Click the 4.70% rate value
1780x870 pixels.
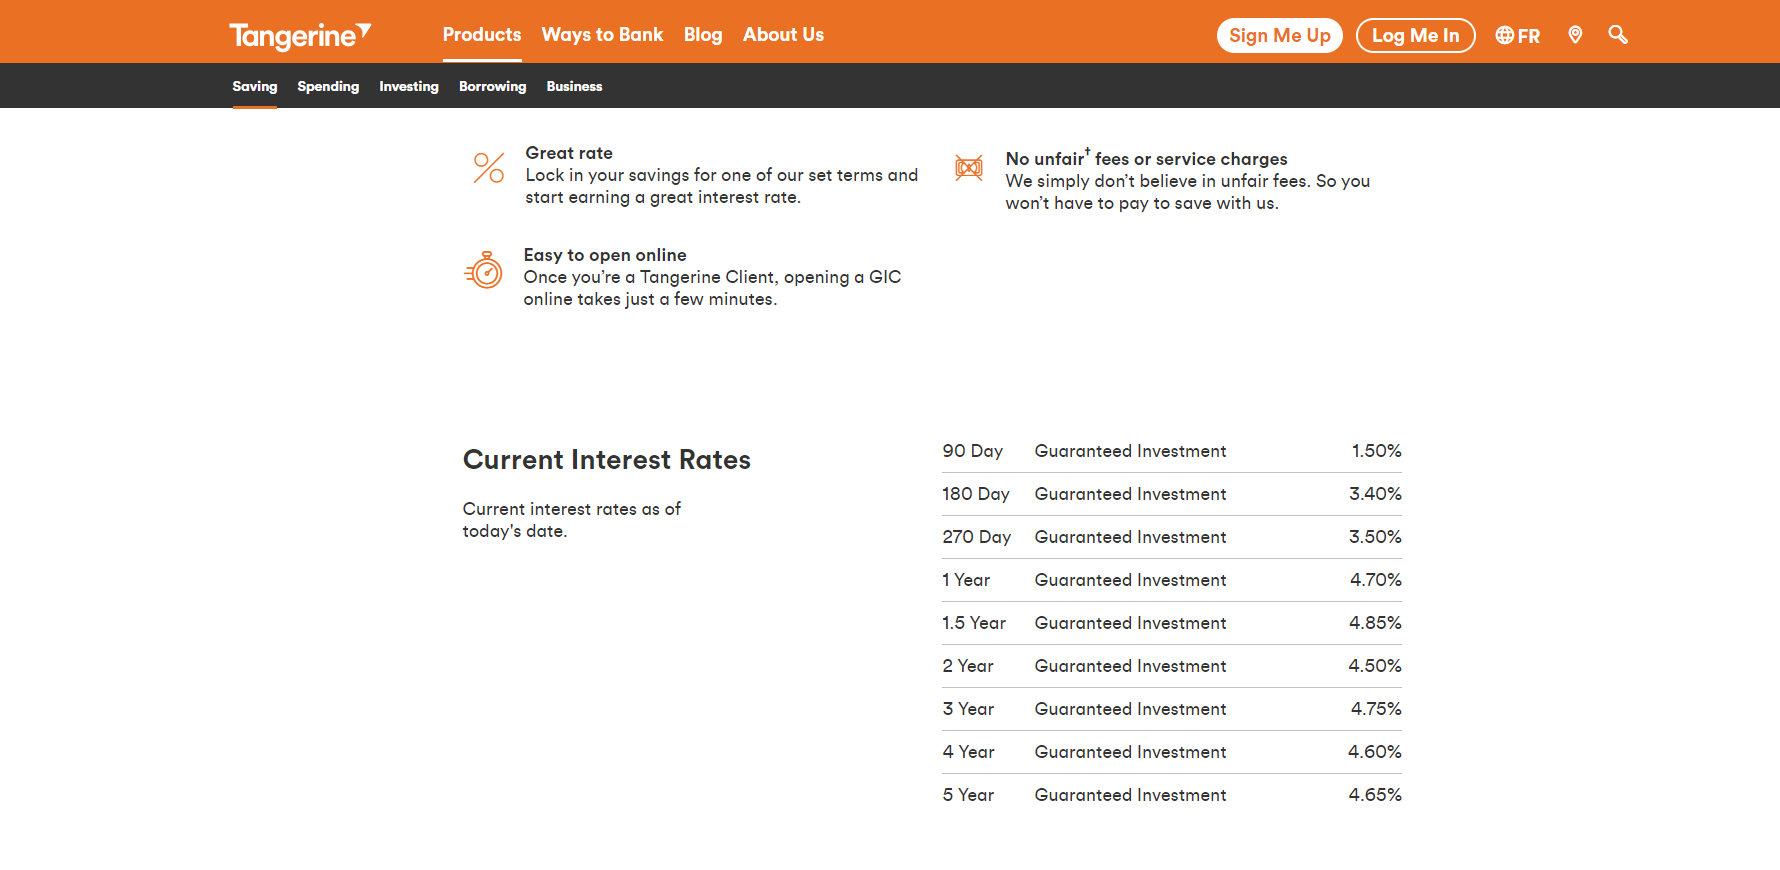click(1376, 580)
